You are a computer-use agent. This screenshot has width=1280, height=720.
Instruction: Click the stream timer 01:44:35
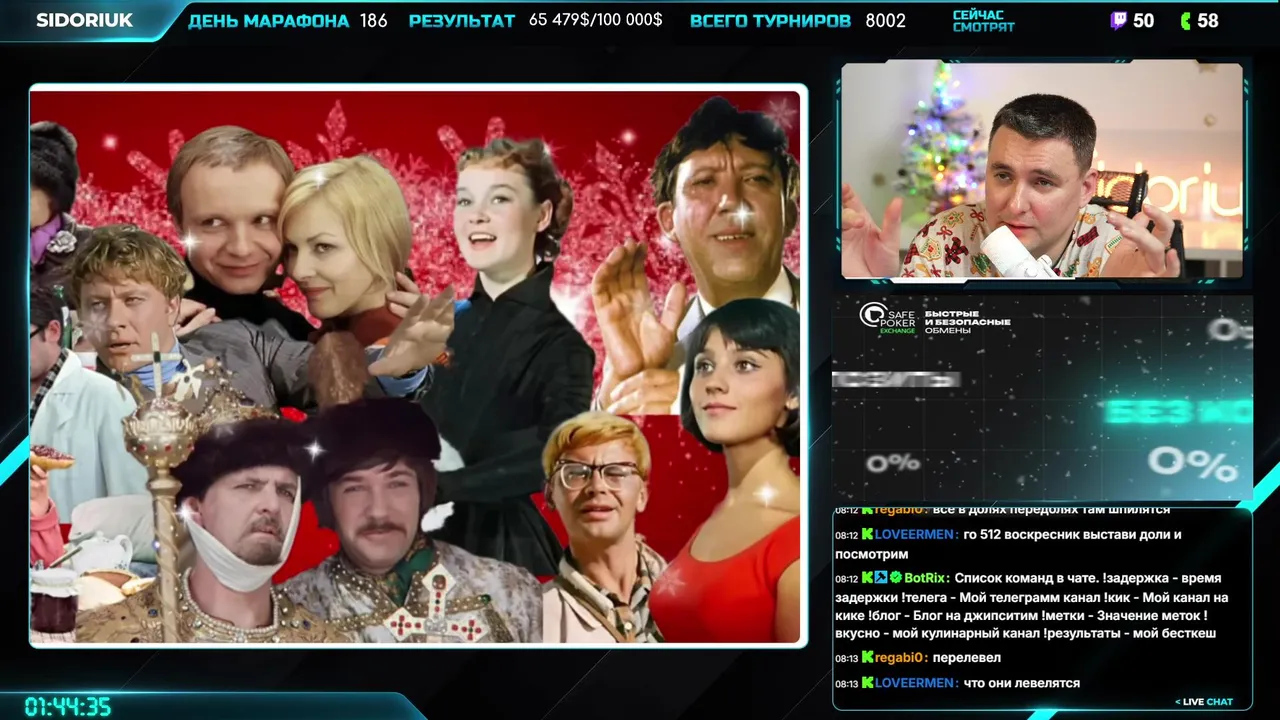click(68, 707)
